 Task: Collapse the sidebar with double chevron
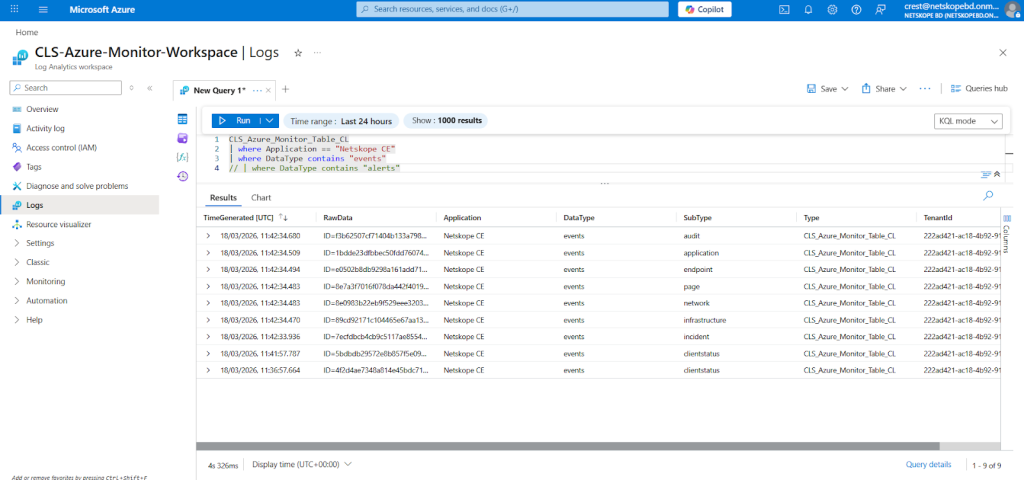(x=150, y=88)
